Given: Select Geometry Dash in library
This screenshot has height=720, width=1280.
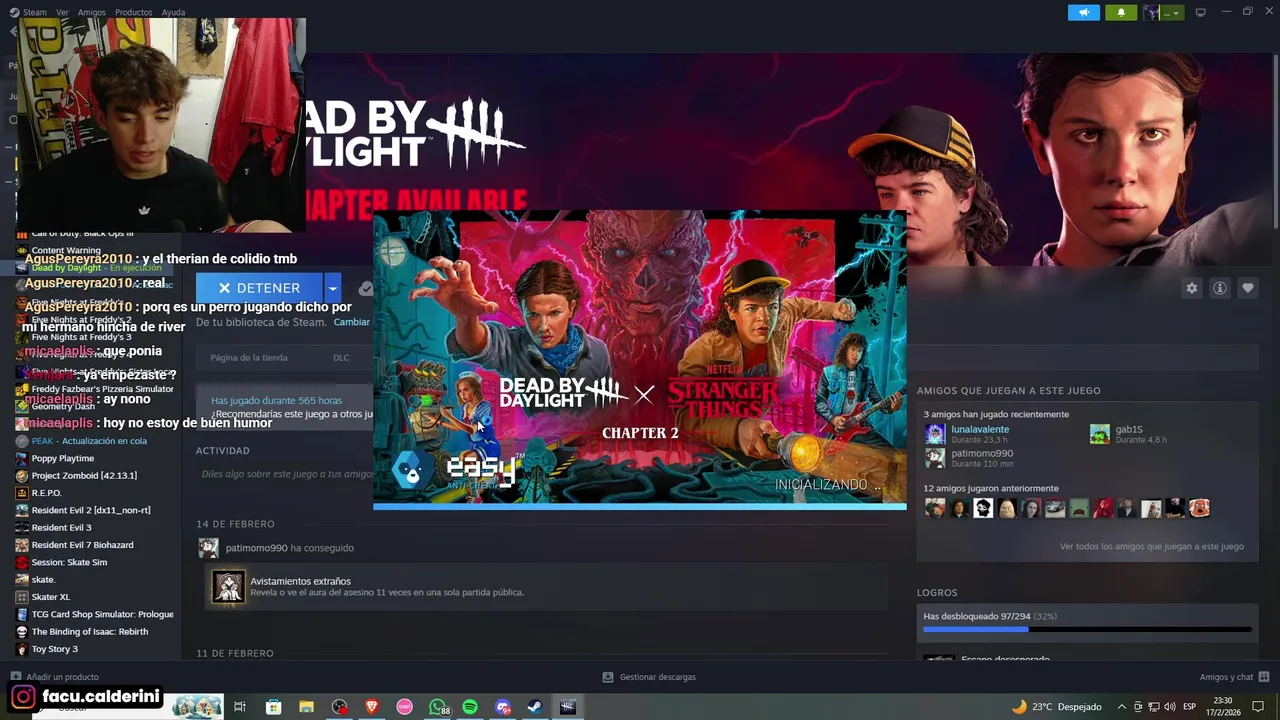Looking at the screenshot, I should (63, 407).
